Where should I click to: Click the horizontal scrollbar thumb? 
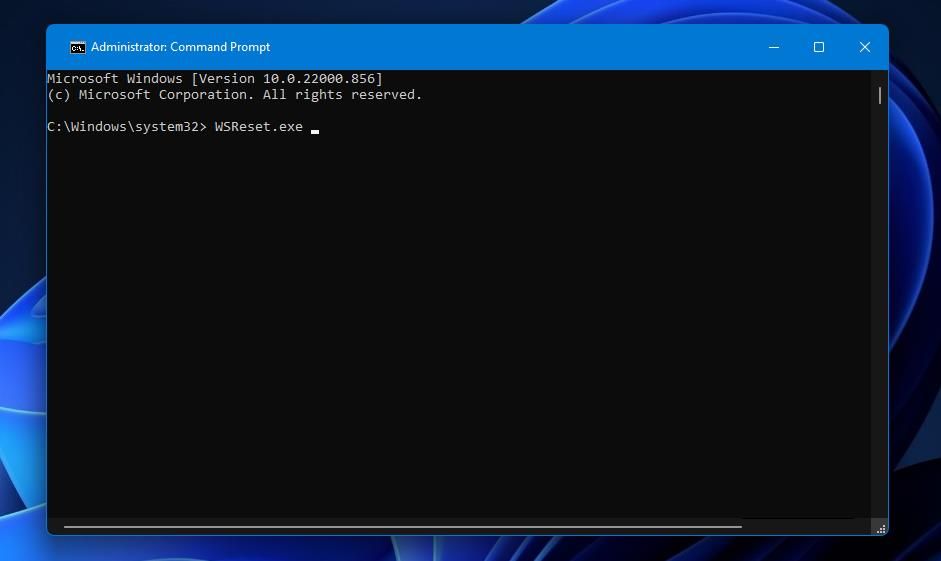403,527
